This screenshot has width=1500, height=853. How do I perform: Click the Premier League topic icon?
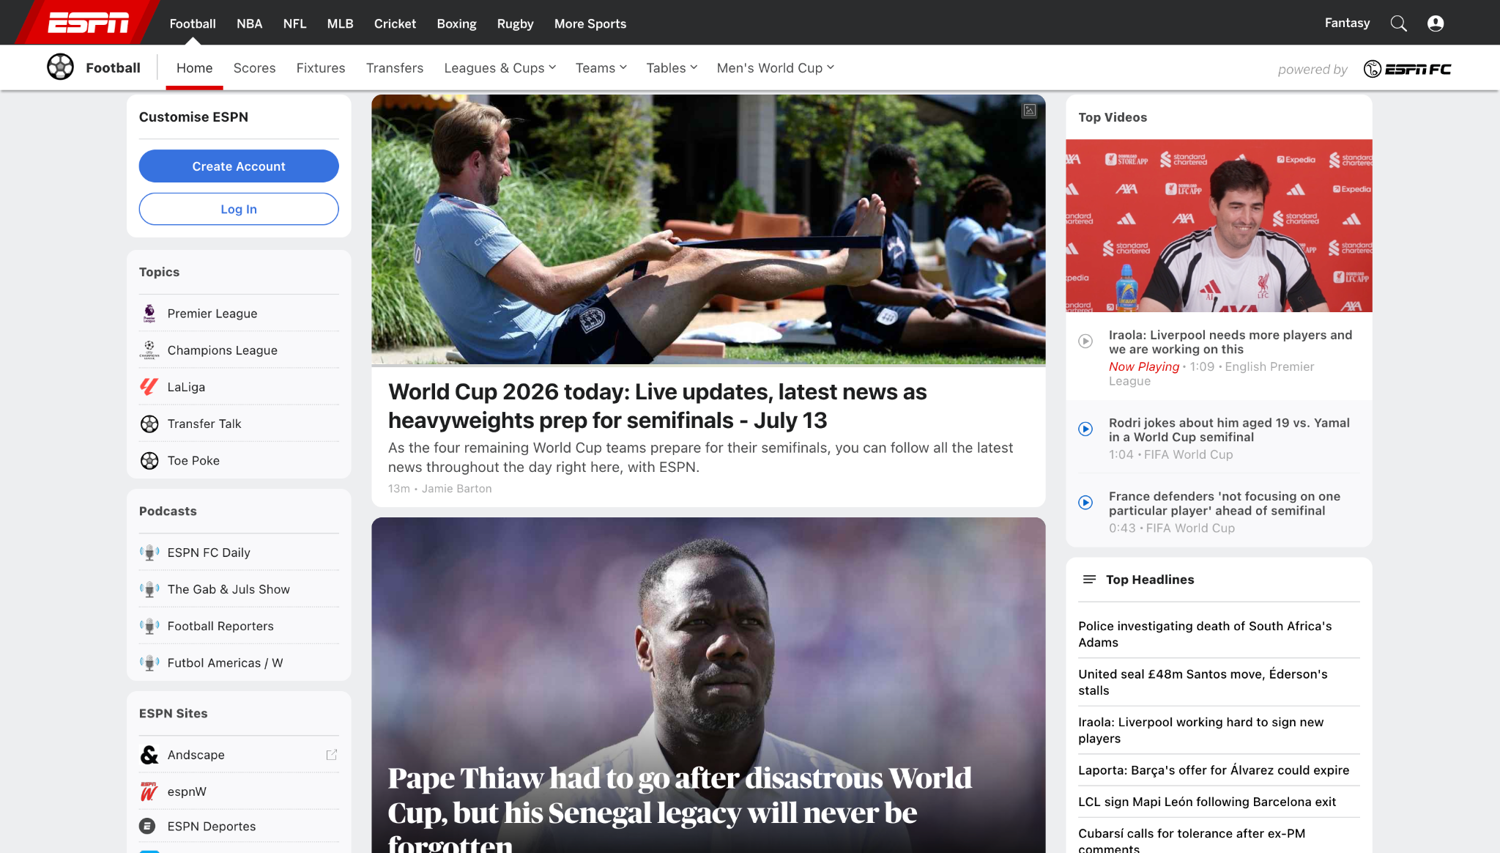pyautogui.click(x=149, y=313)
